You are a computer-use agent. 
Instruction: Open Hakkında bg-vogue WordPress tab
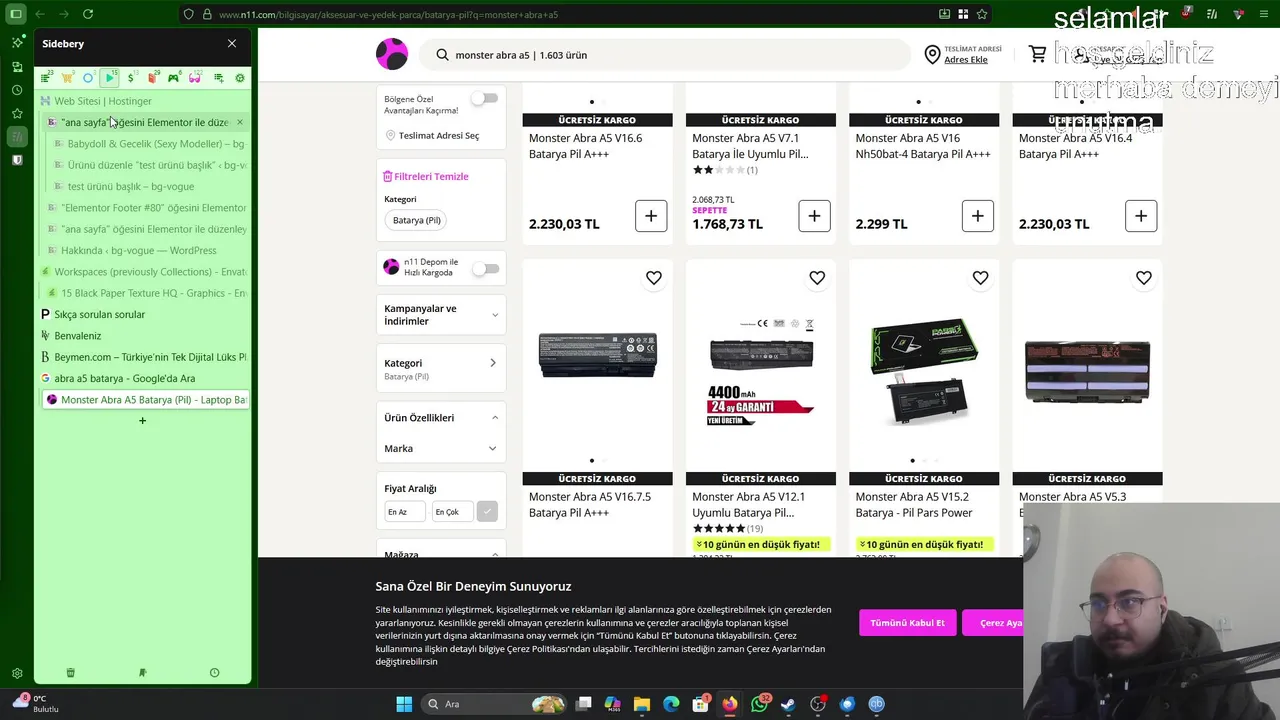(x=145, y=250)
